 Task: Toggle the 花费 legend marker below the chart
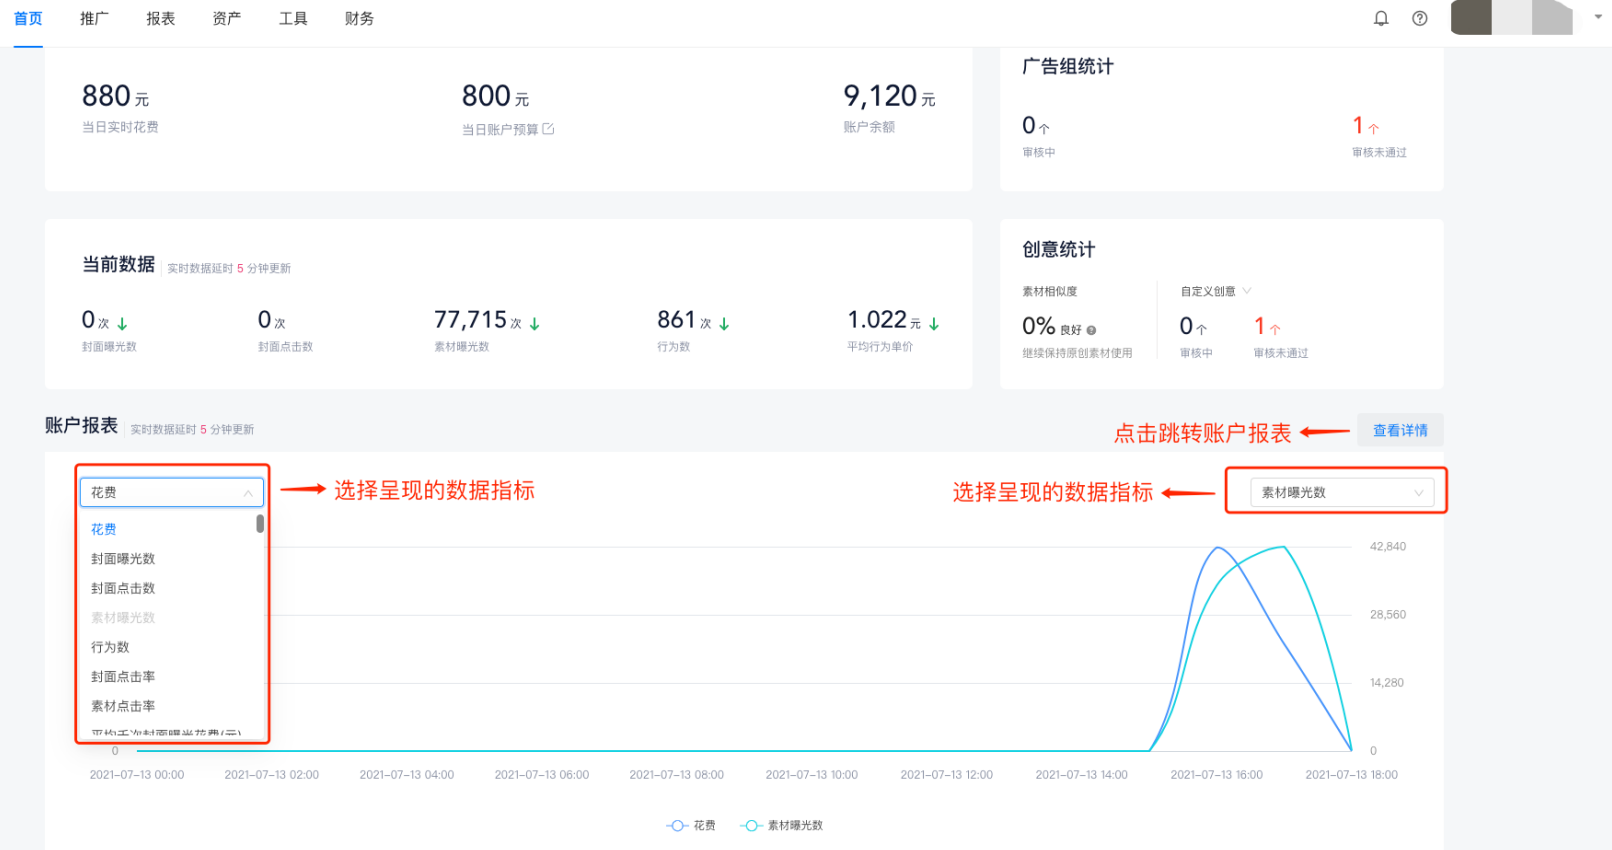tap(677, 825)
